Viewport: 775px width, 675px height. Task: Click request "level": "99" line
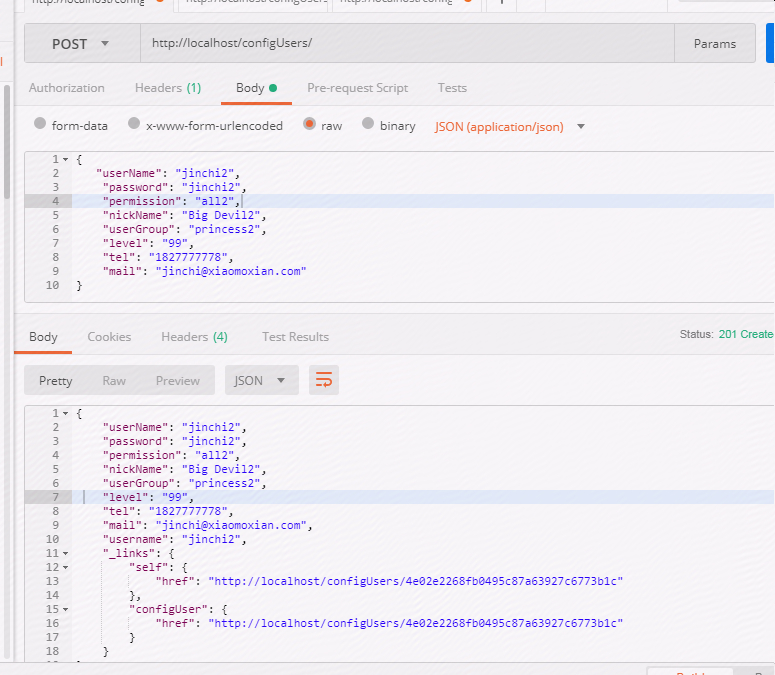pos(148,243)
